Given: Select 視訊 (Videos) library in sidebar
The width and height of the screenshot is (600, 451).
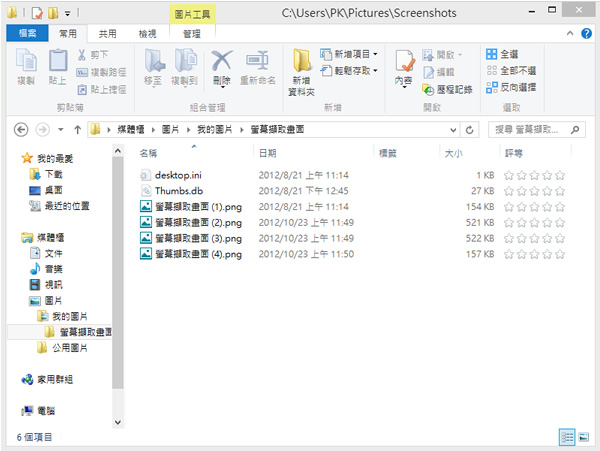Looking at the screenshot, I should pyautogui.click(x=46, y=285).
